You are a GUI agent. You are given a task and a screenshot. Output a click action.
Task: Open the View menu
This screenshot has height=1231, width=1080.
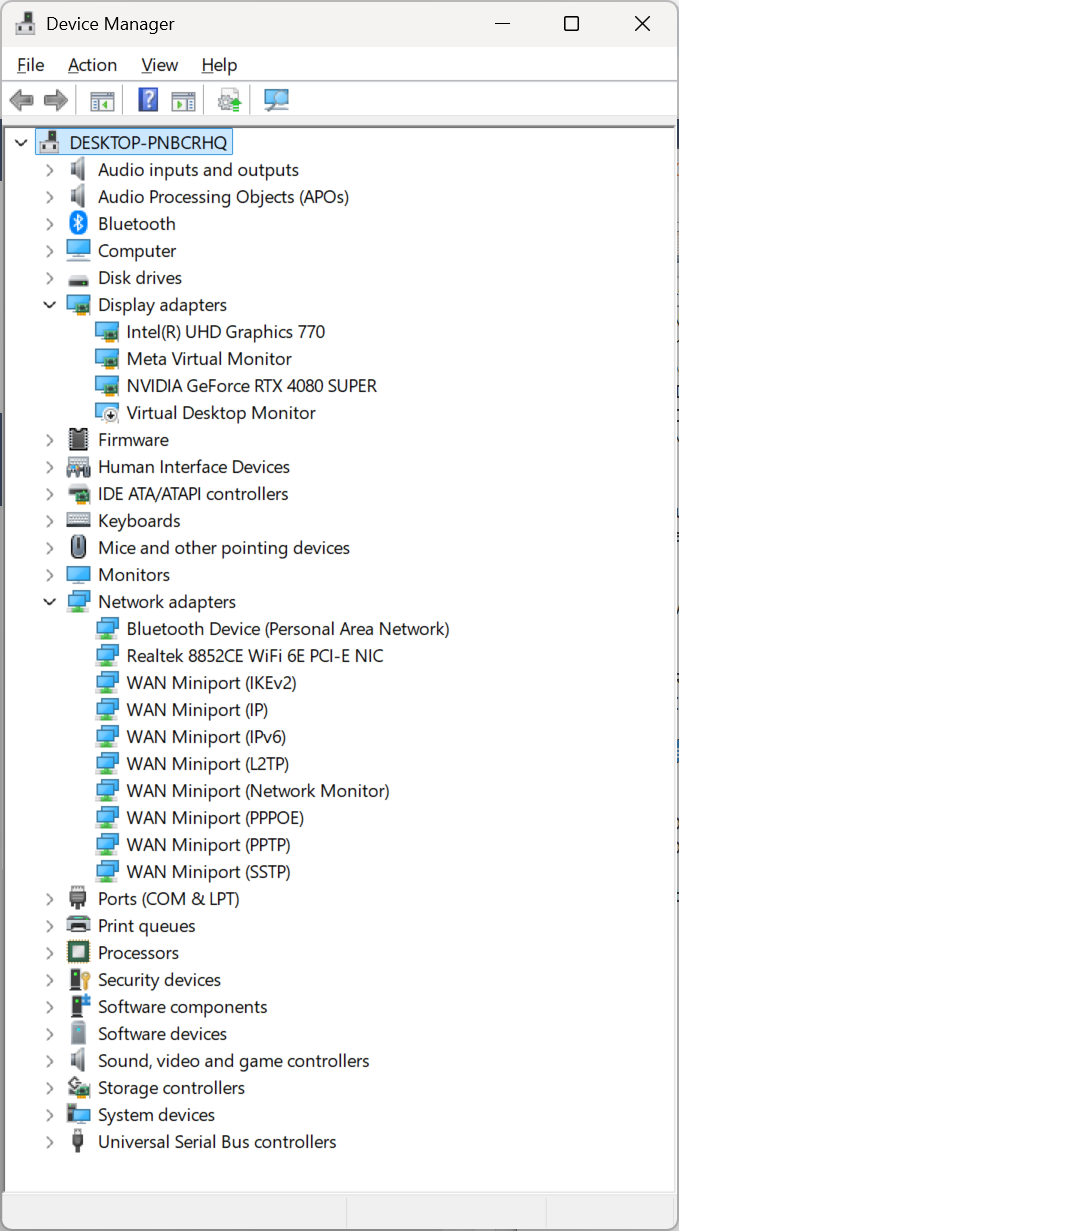point(159,65)
